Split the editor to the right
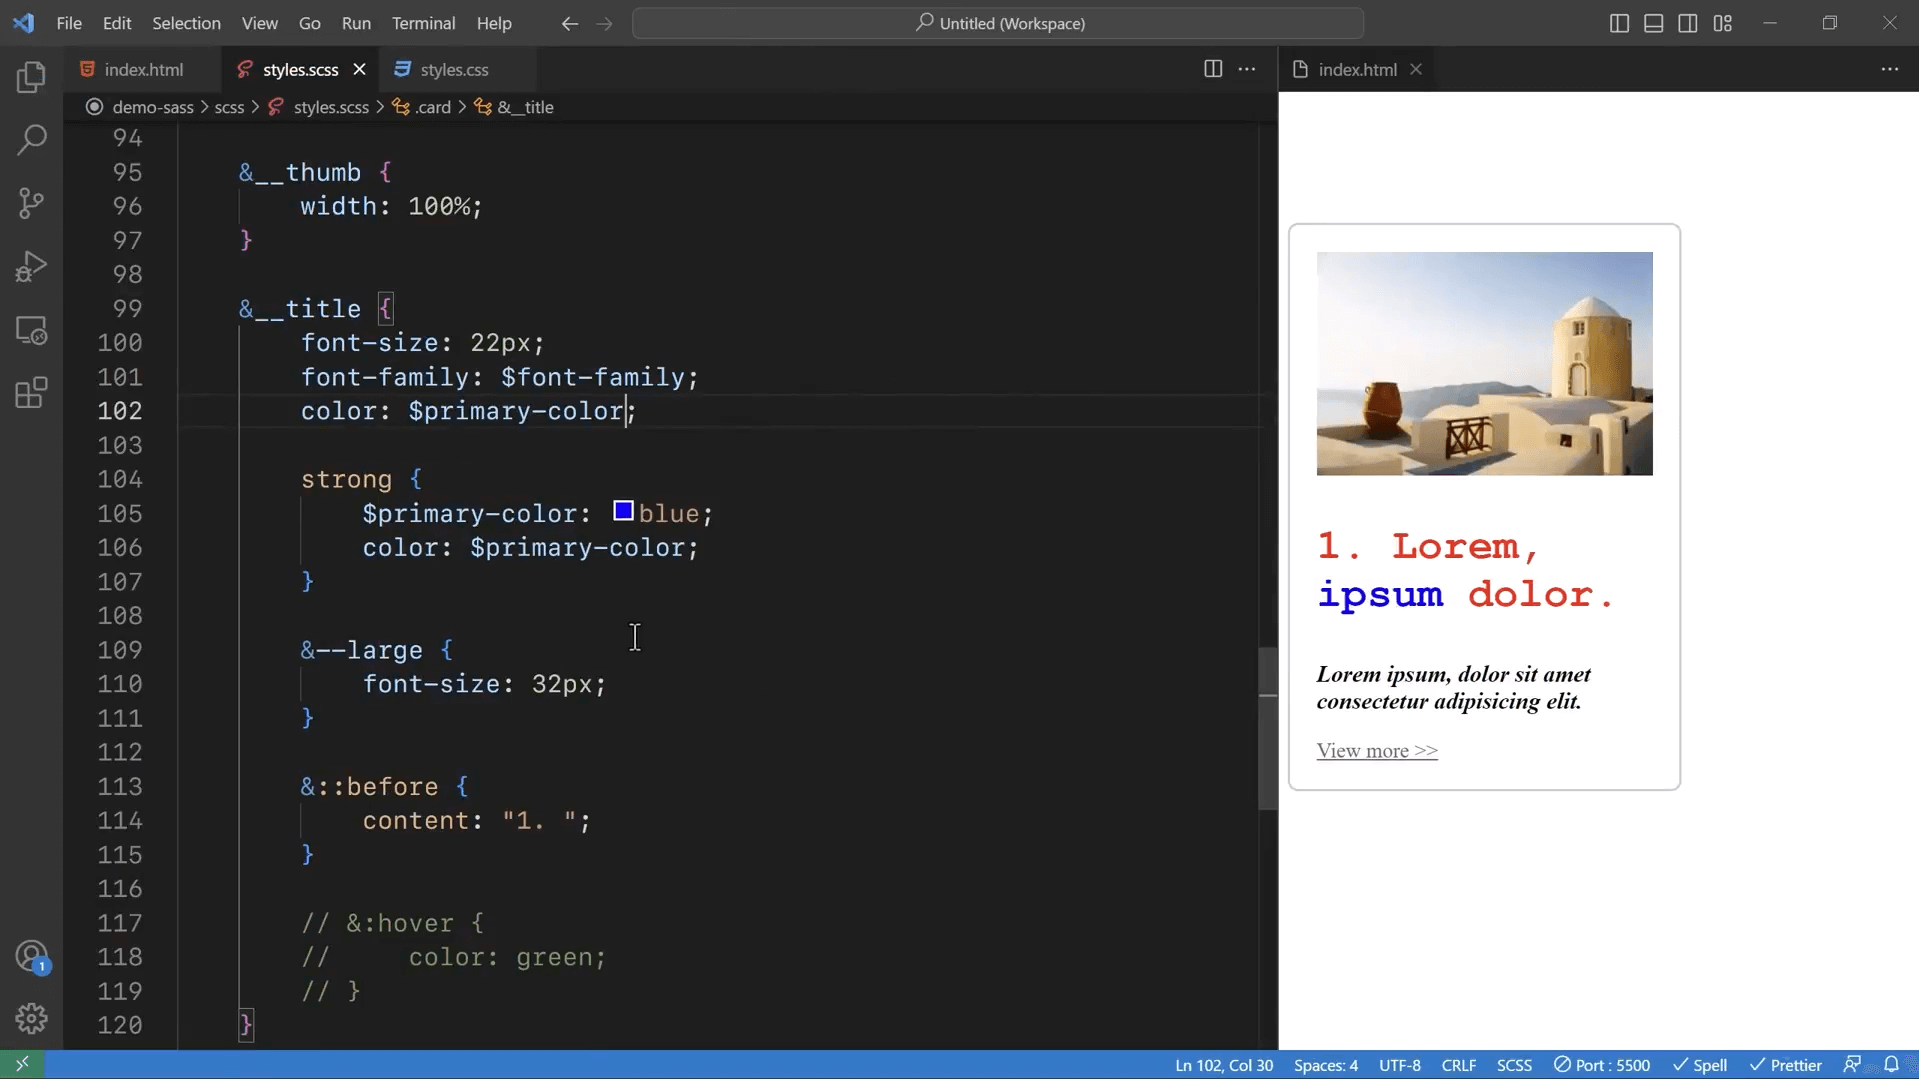This screenshot has width=1919, height=1079. click(x=1213, y=69)
